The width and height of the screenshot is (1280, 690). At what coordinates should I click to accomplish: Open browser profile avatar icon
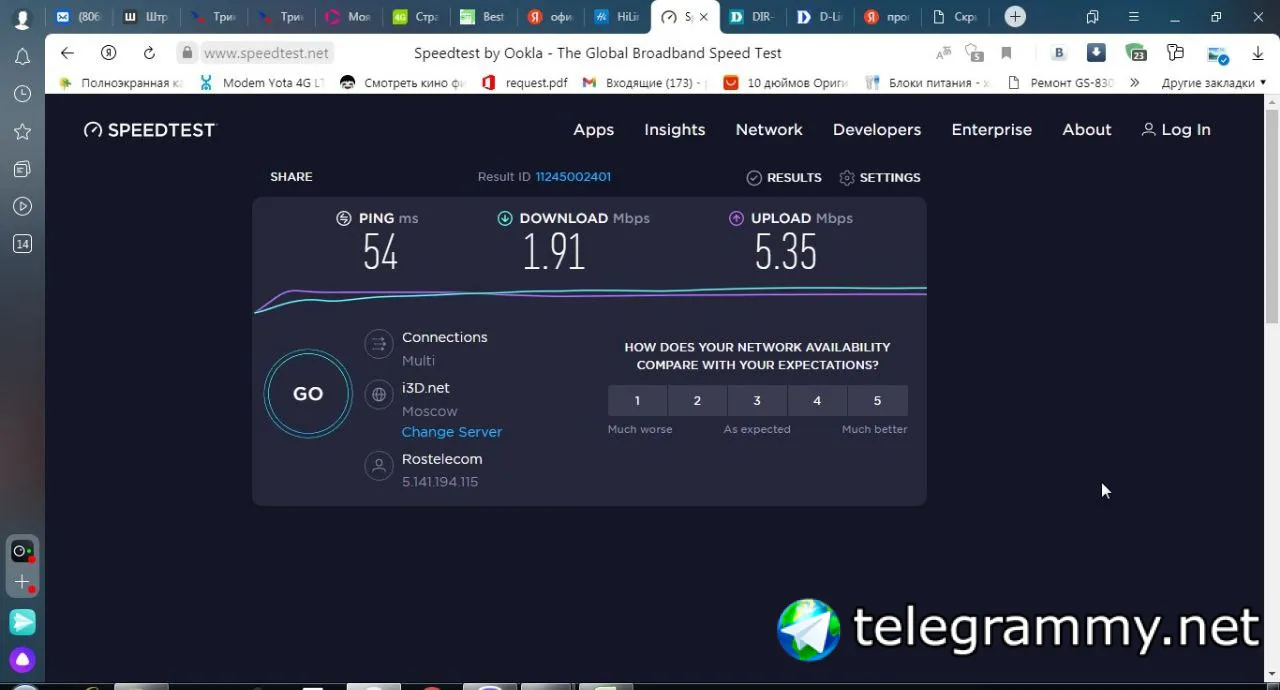(x=22, y=18)
